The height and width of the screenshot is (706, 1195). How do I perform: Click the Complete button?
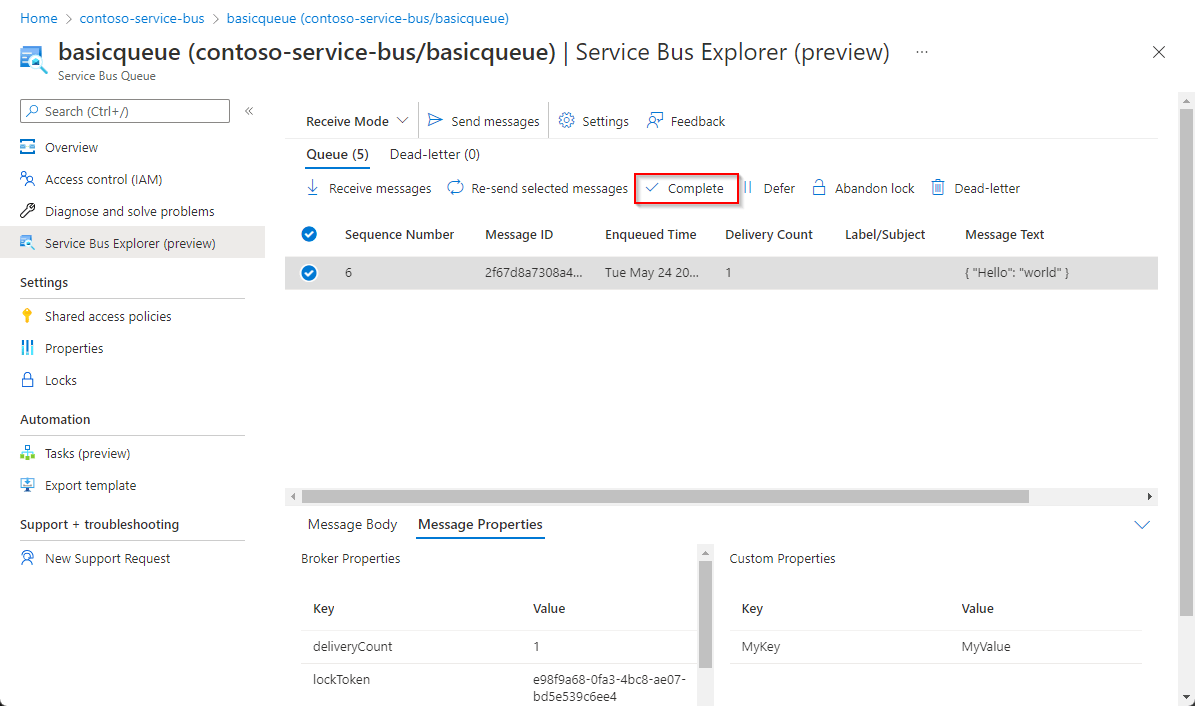[686, 187]
